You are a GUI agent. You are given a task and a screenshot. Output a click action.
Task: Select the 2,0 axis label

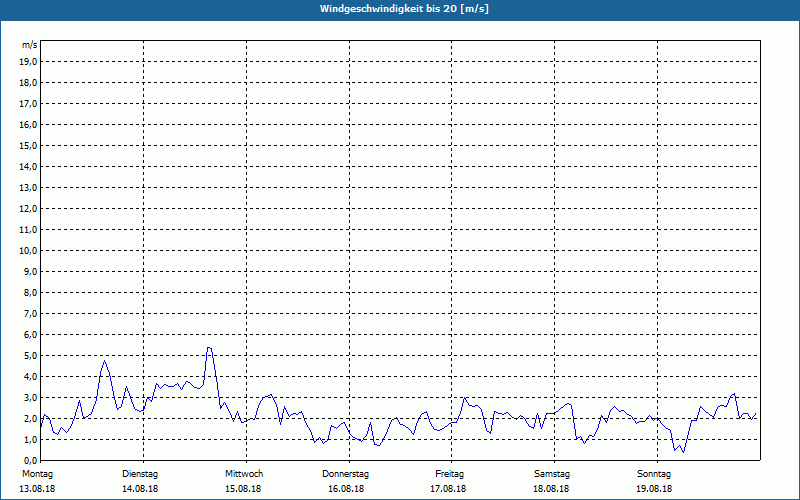[x=29, y=419]
